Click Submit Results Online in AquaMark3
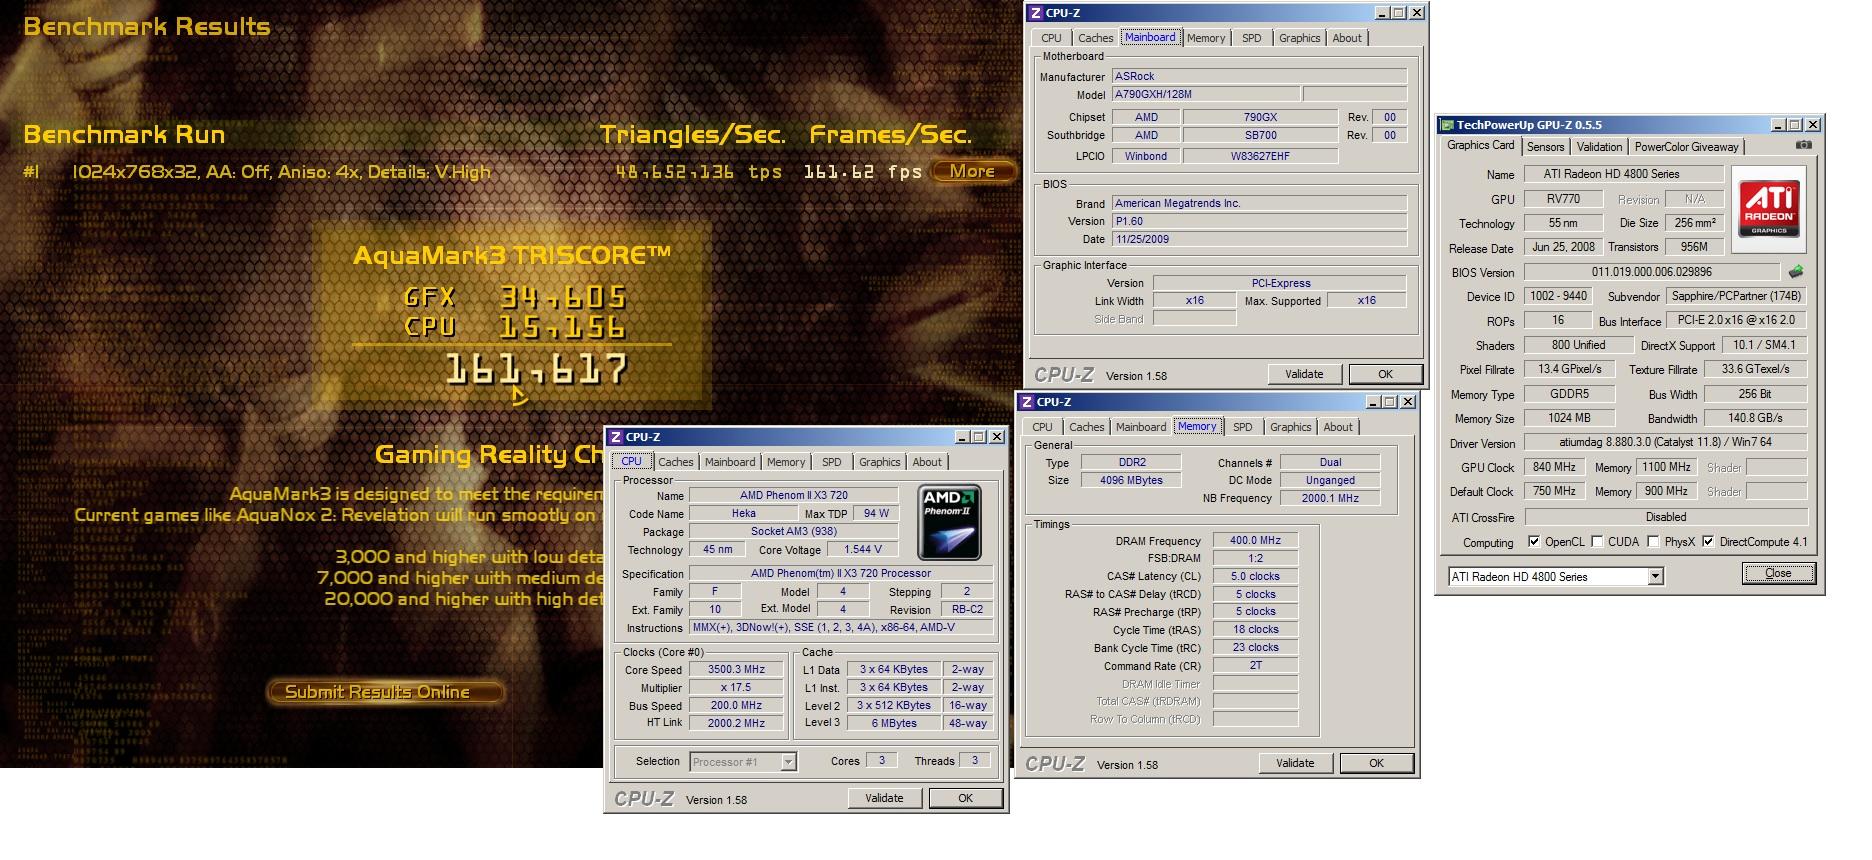 385,692
